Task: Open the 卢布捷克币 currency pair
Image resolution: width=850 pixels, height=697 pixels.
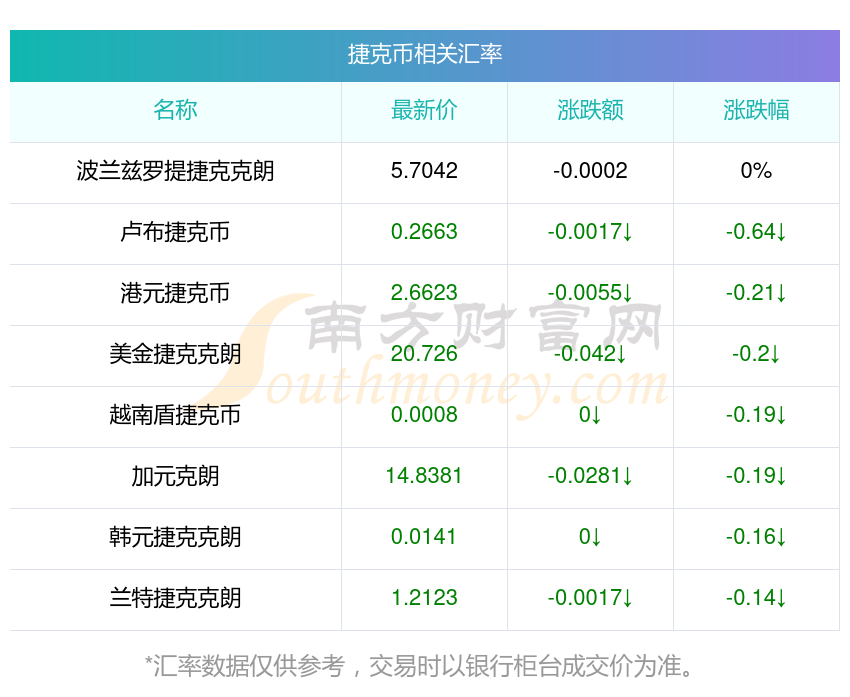Action: pyautogui.click(x=175, y=232)
